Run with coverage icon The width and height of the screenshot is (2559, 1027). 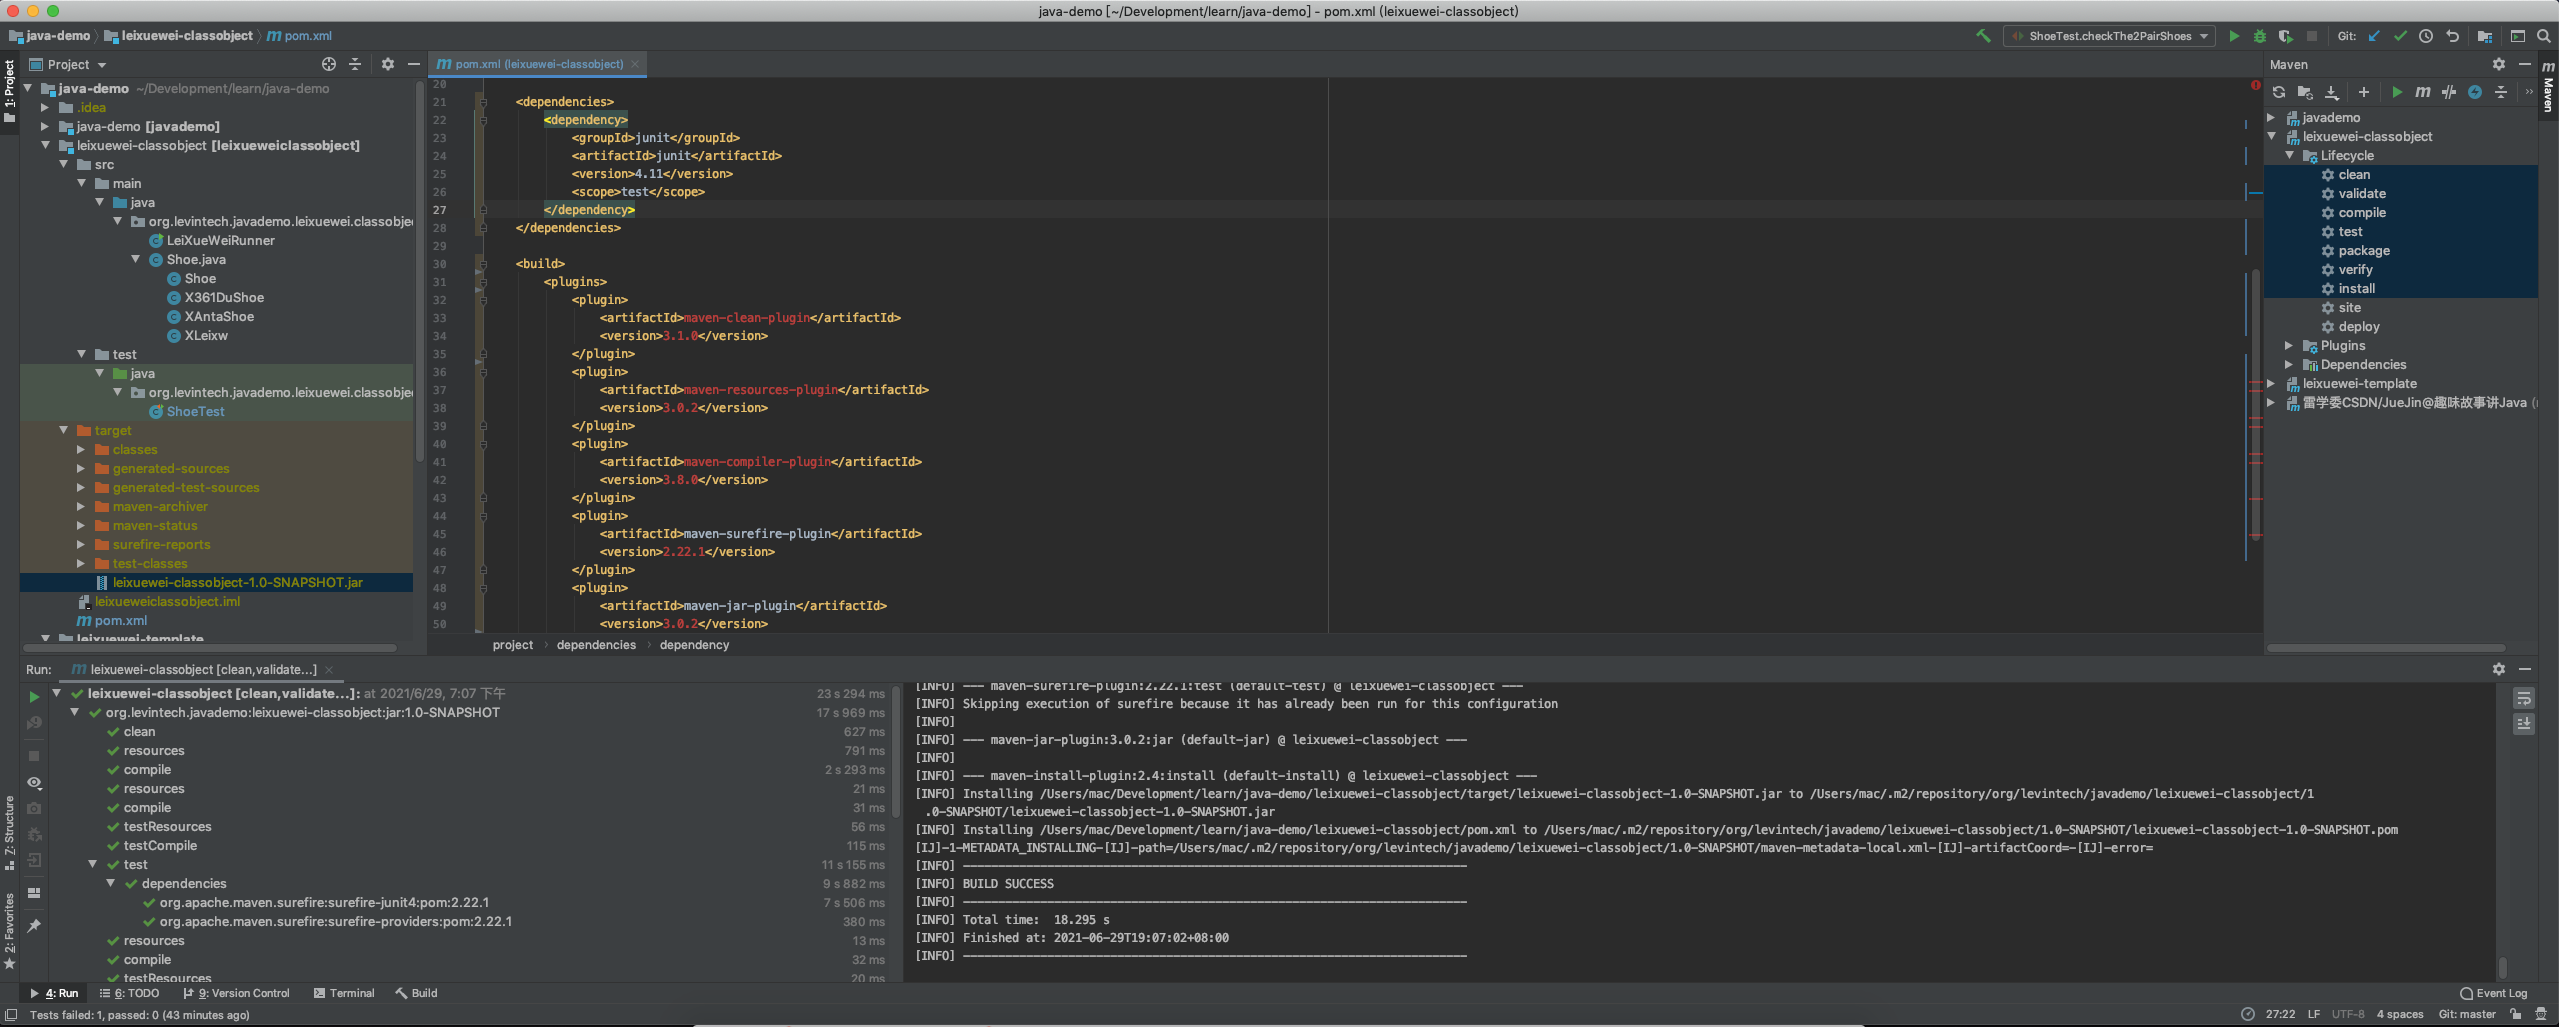[x=2286, y=36]
